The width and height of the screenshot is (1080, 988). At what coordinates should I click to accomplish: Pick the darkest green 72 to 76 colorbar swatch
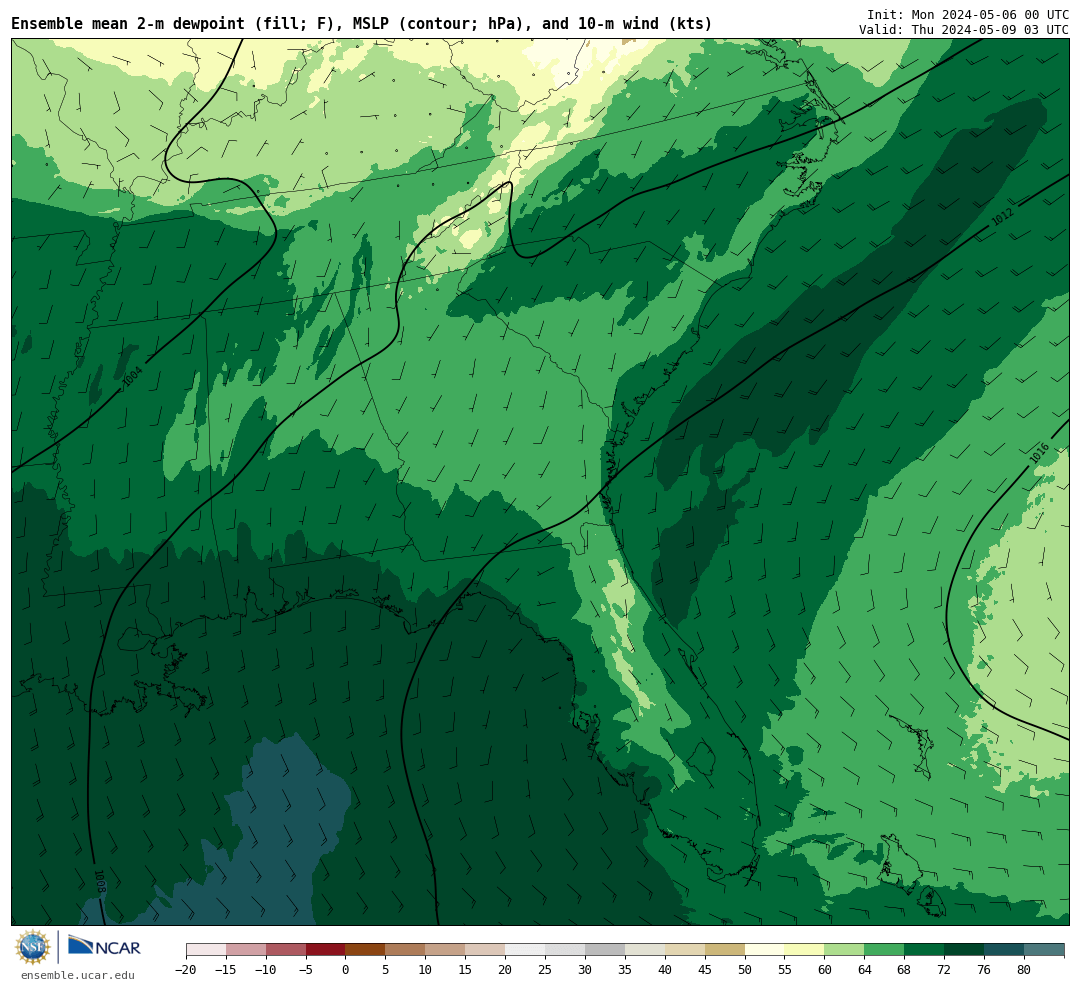[964, 950]
